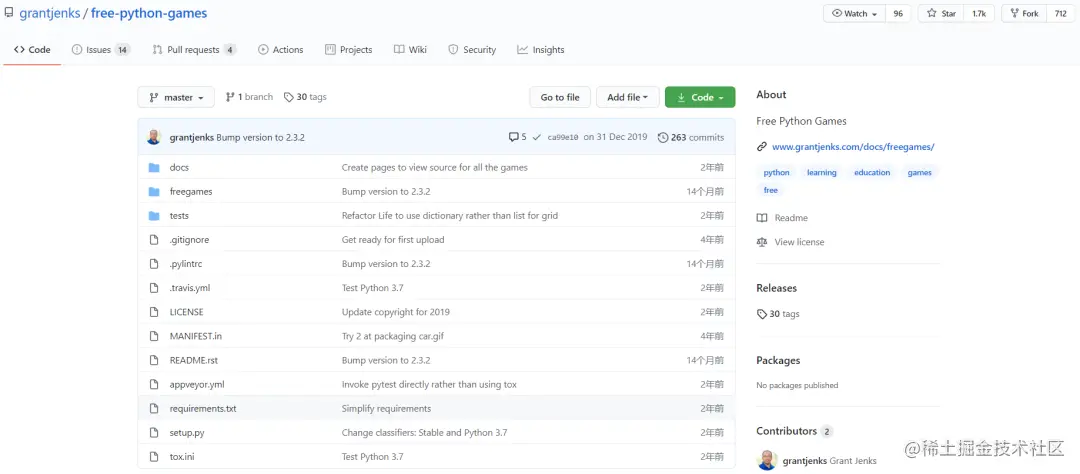Select the python topic tag
This screenshot has width=1080, height=474.
pyautogui.click(x=776, y=173)
